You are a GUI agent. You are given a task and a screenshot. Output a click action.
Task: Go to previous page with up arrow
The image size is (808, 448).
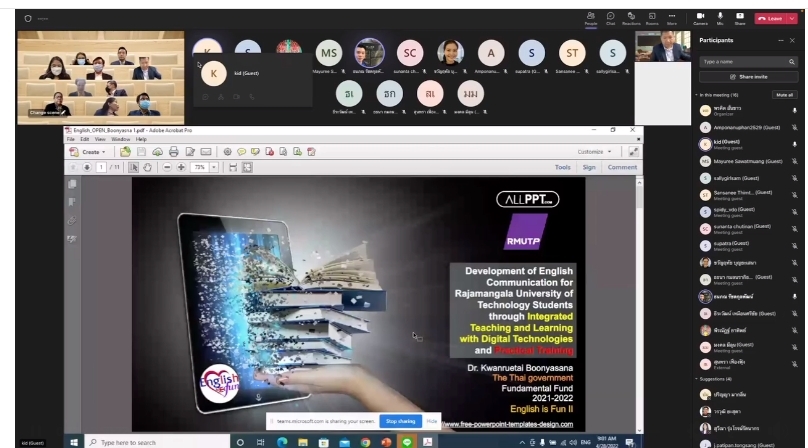[73, 168]
